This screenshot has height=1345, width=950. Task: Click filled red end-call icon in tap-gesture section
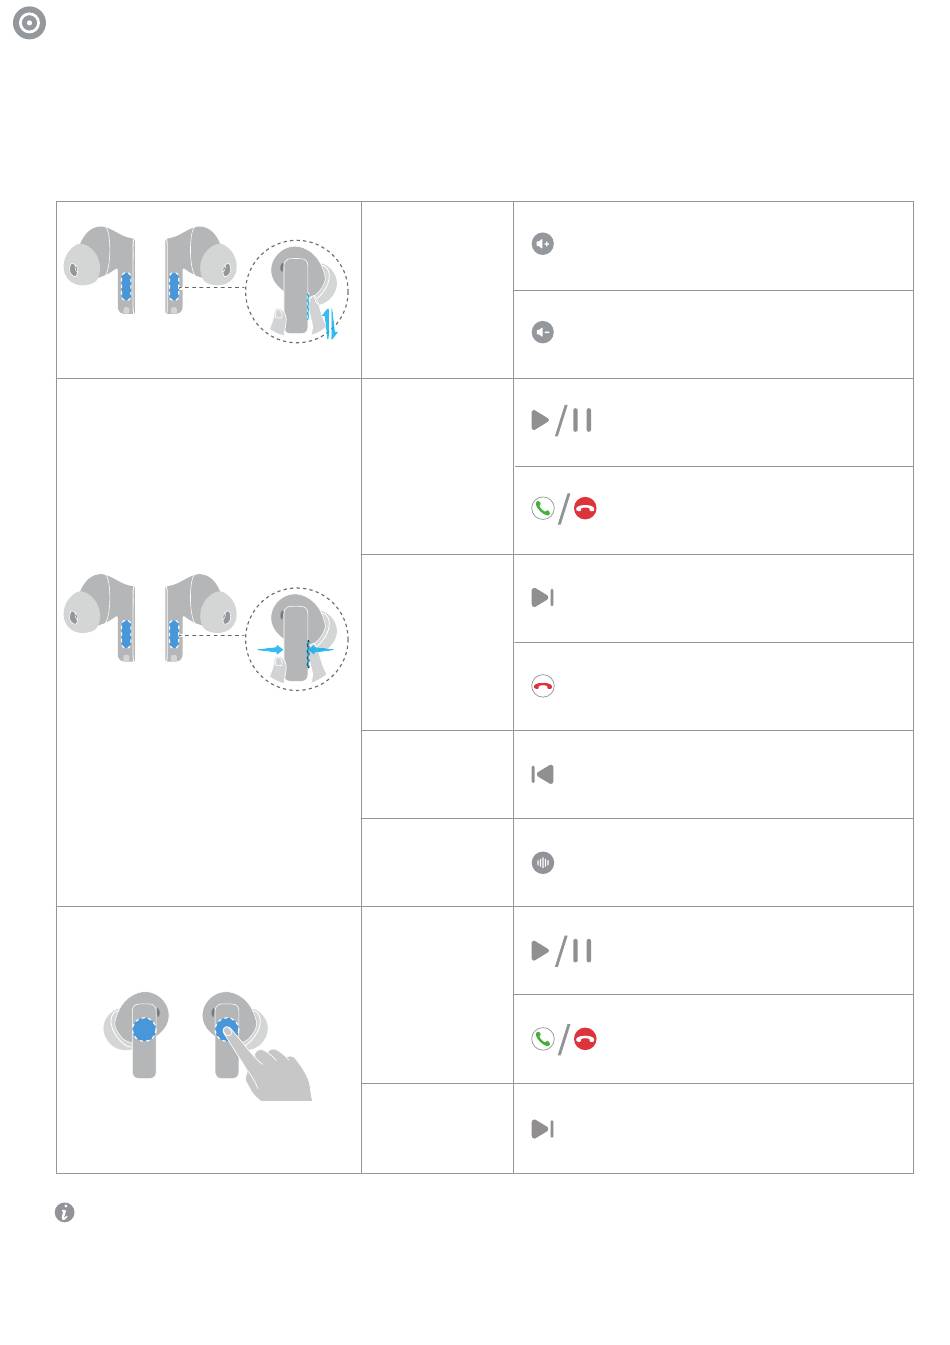[586, 1039]
